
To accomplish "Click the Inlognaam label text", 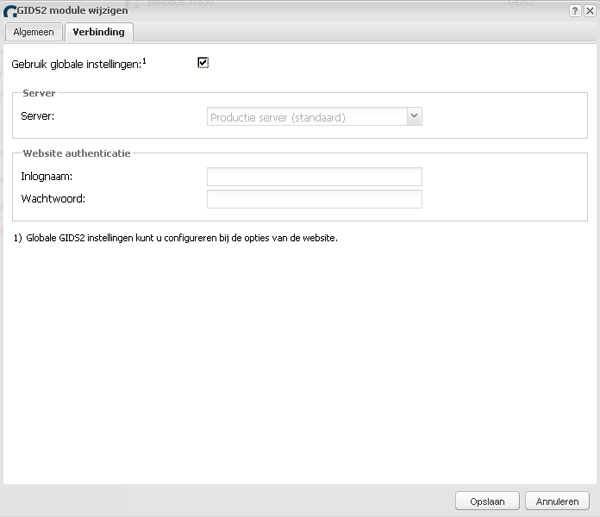I will click(x=47, y=176).
